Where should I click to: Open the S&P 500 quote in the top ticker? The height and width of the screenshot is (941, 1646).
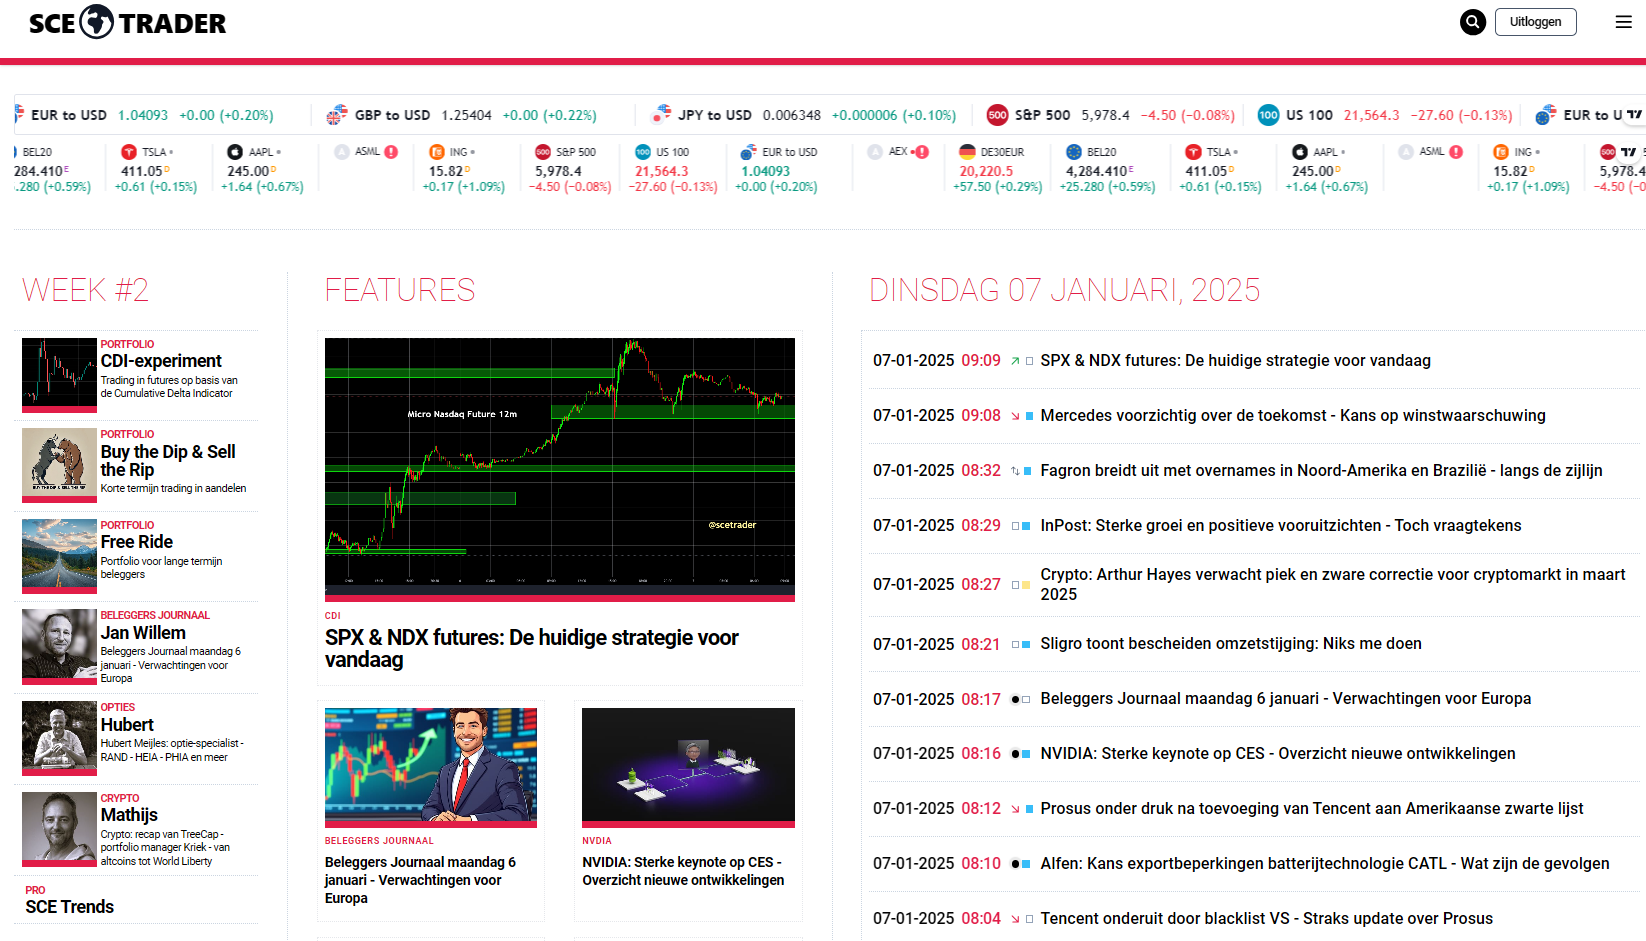click(x=1110, y=115)
